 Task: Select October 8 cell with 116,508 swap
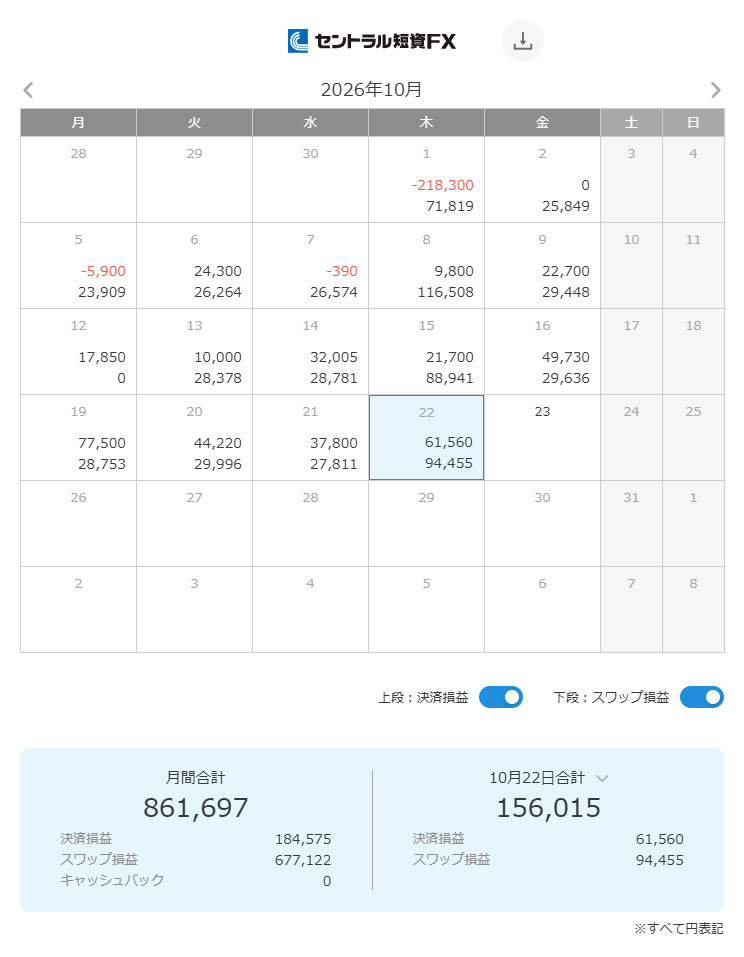coord(427,265)
